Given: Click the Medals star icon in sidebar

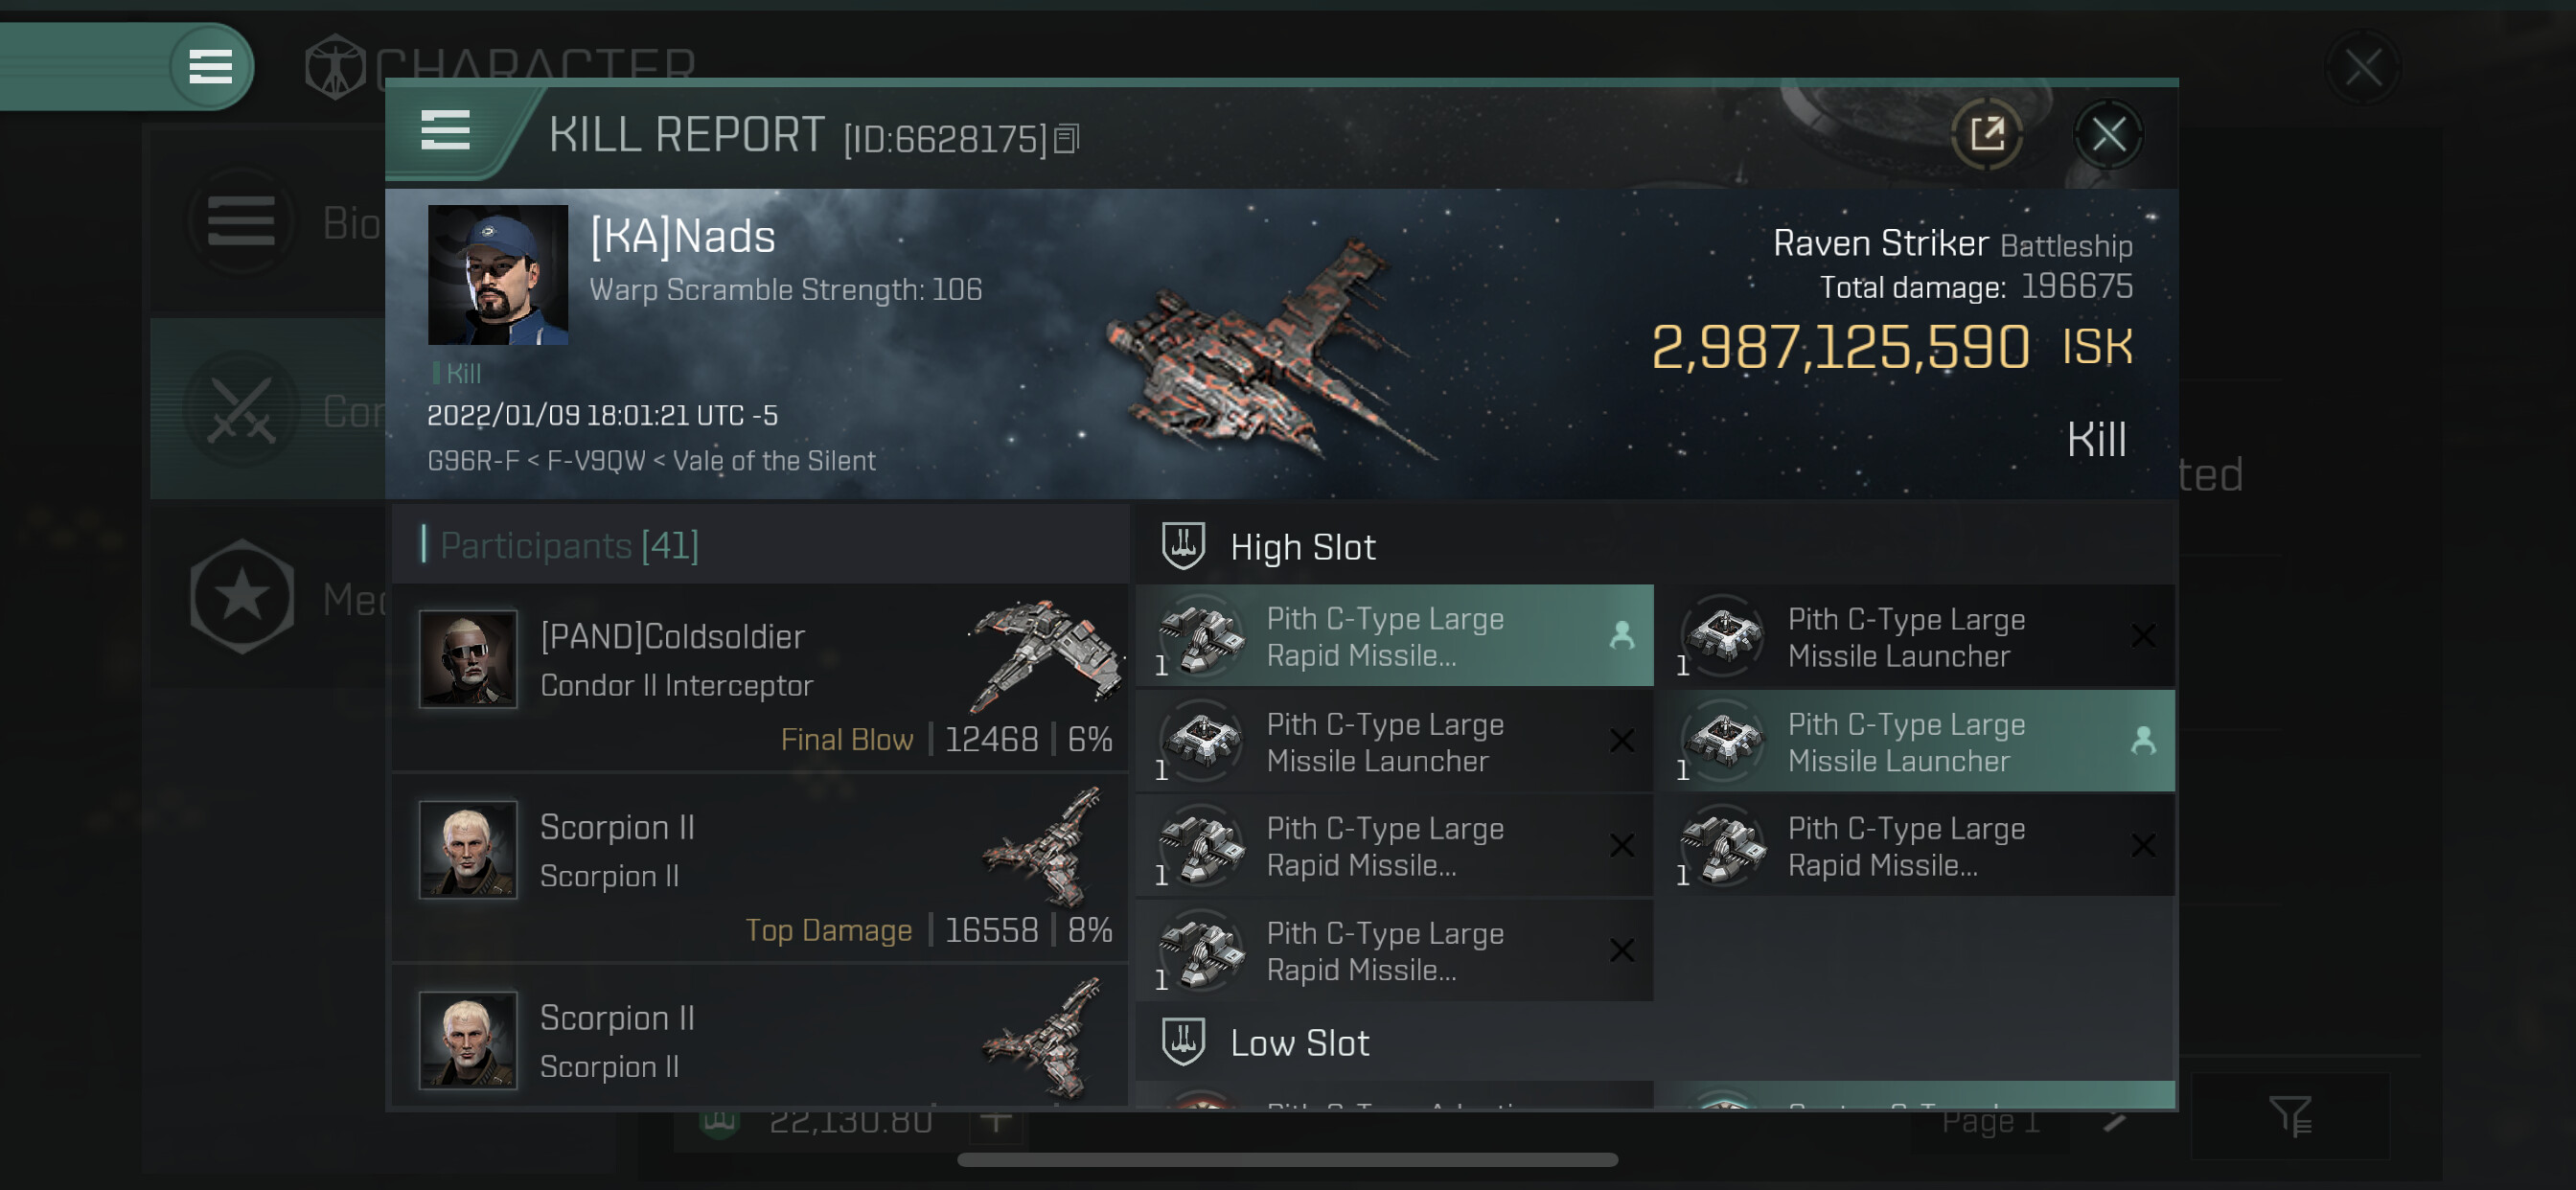Looking at the screenshot, I should pyautogui.click(x=242, y=597).
